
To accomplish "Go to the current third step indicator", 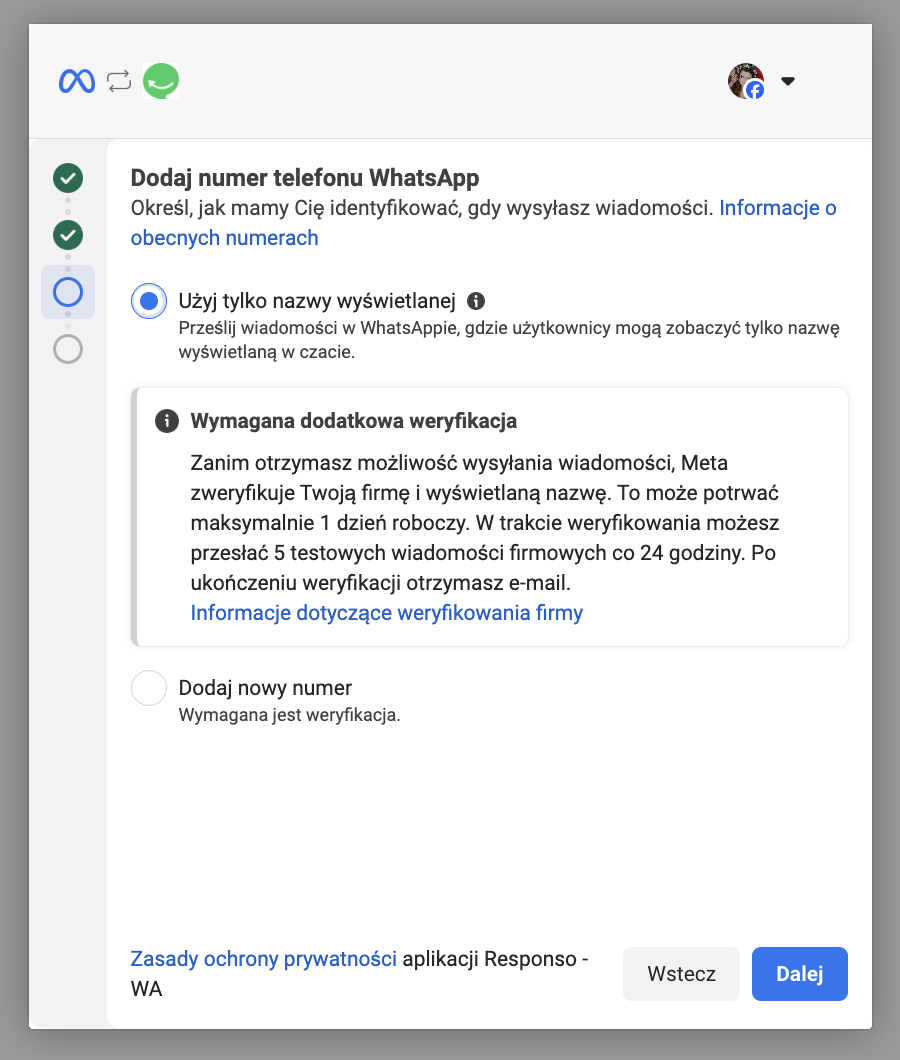I will point(68,292).
